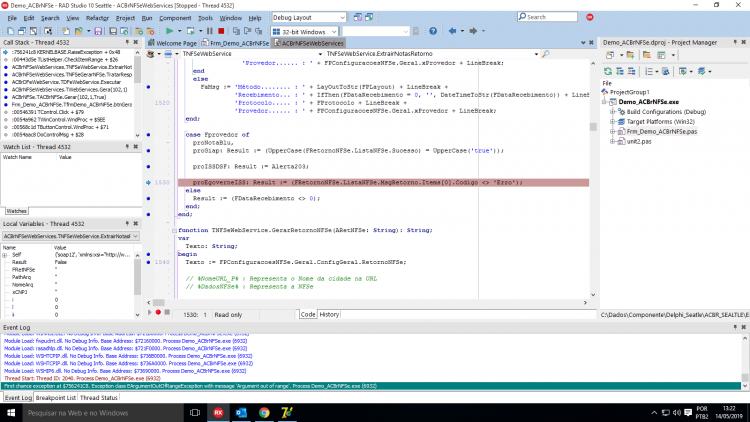
Task: Open the Debug Layout dropdown
Action: [309, 17]
